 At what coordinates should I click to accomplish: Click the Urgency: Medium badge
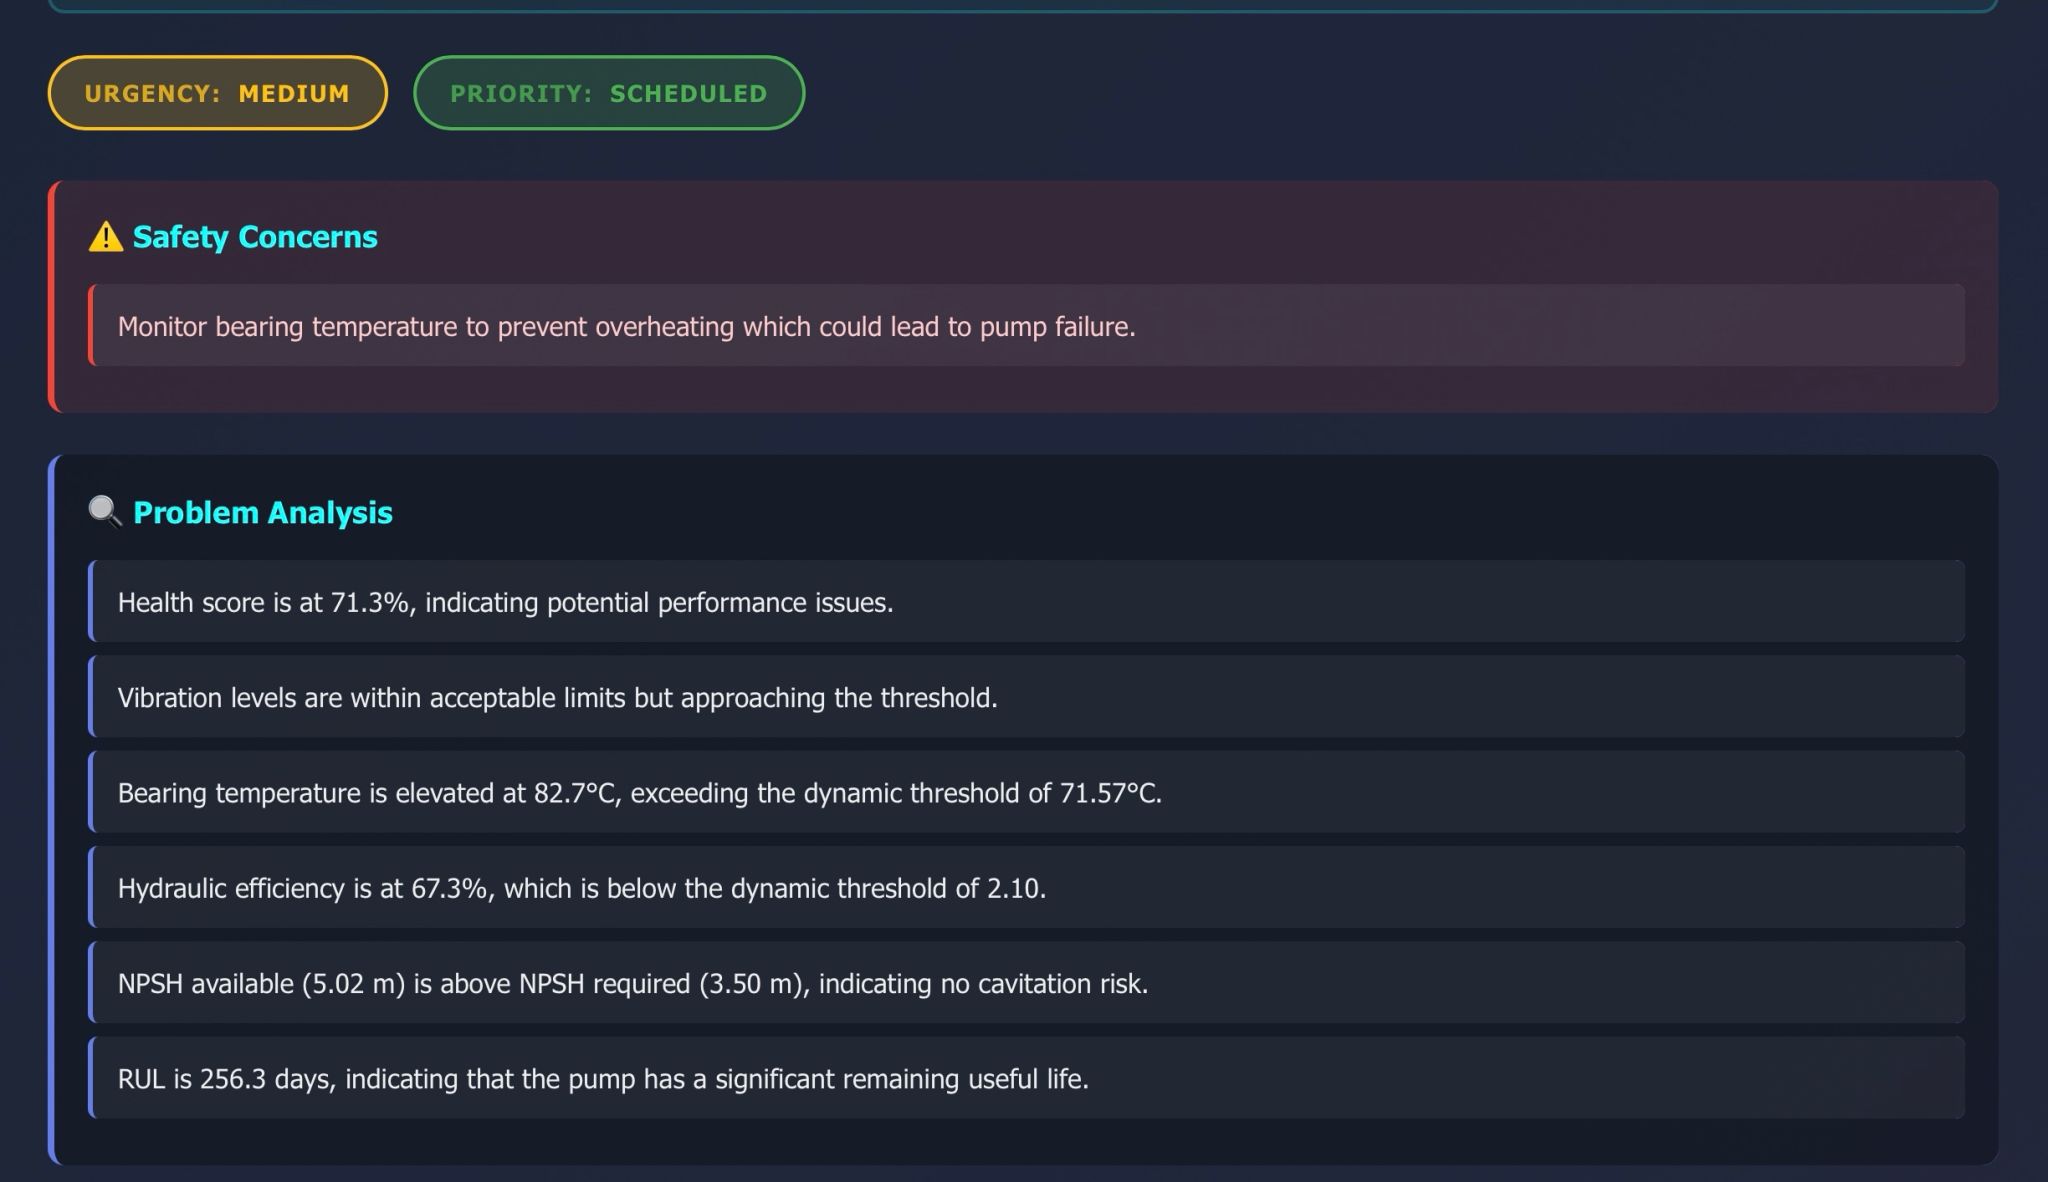(x=217, y=93)
